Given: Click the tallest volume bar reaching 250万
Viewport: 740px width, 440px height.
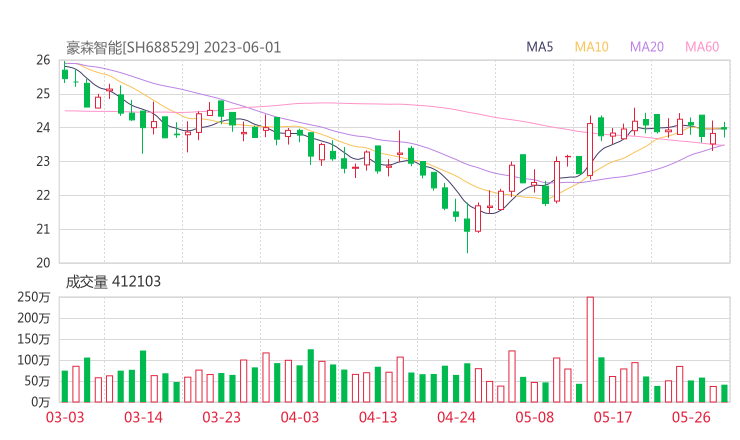Looking at the screenshot, I should (590, 349).
